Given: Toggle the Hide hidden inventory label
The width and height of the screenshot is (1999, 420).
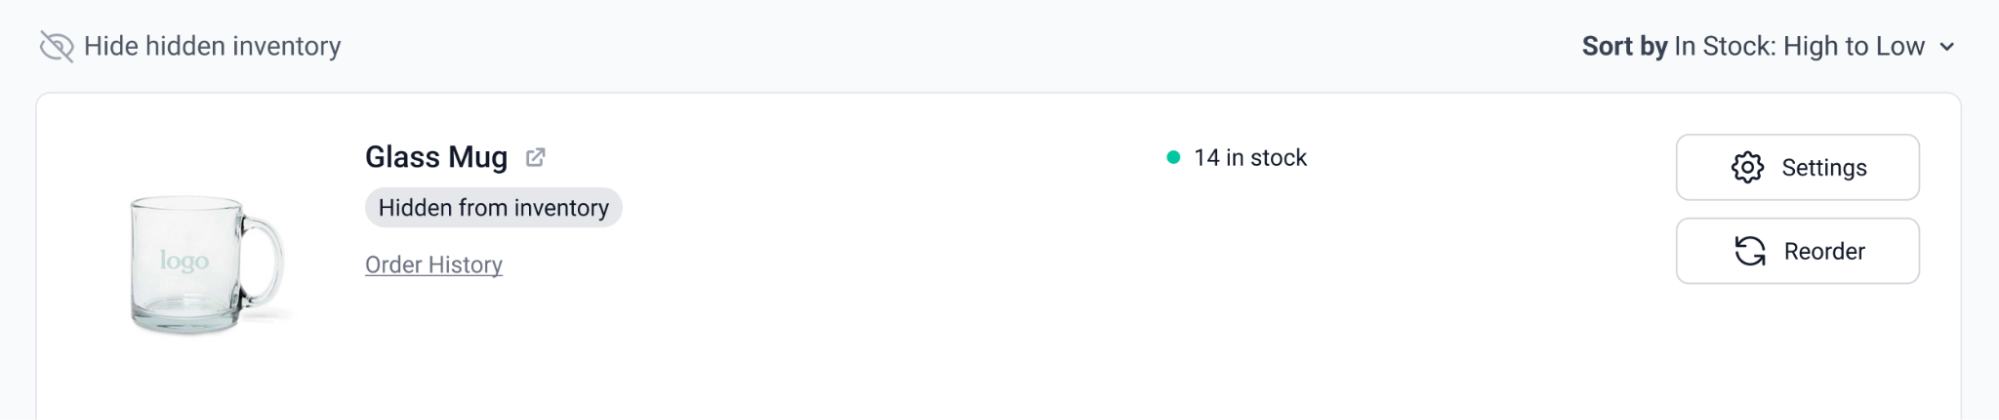Looking at the screenshot, I should click(x=212, y=47).
